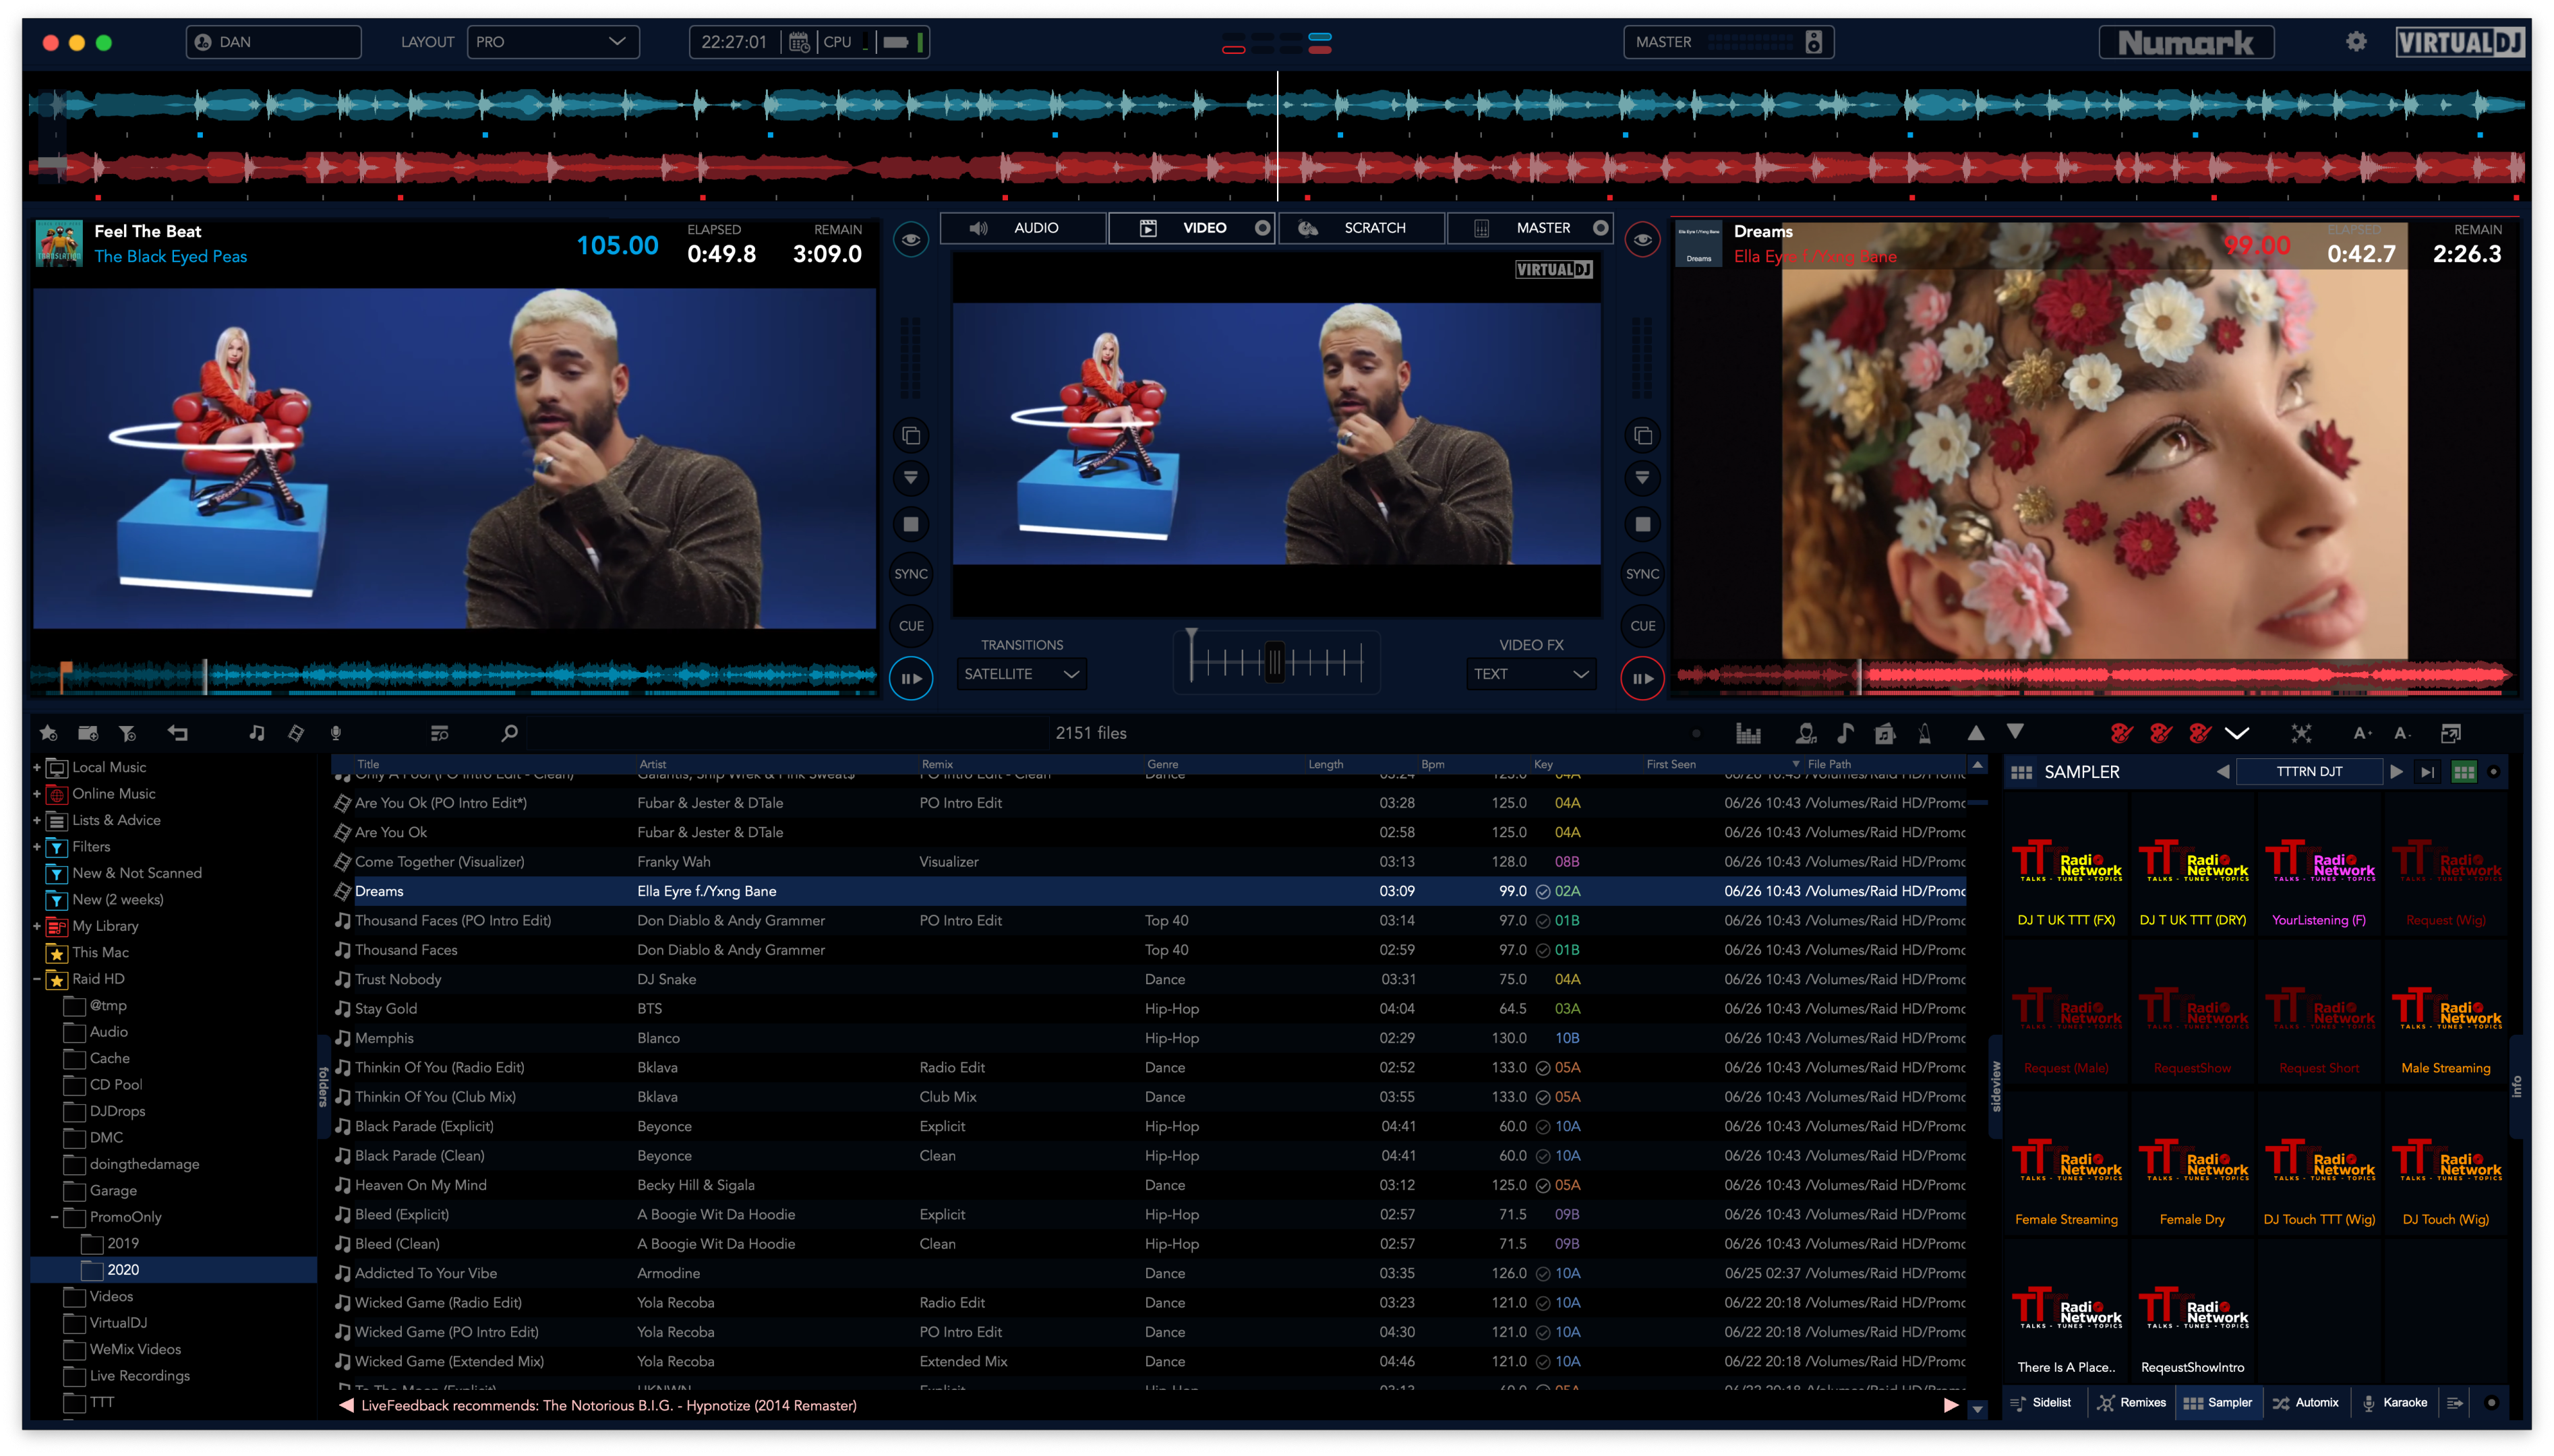Click the left deck clone deck icon
Image resolution: width=2554 pixels, height=1456 pixels.
point(910,435)
